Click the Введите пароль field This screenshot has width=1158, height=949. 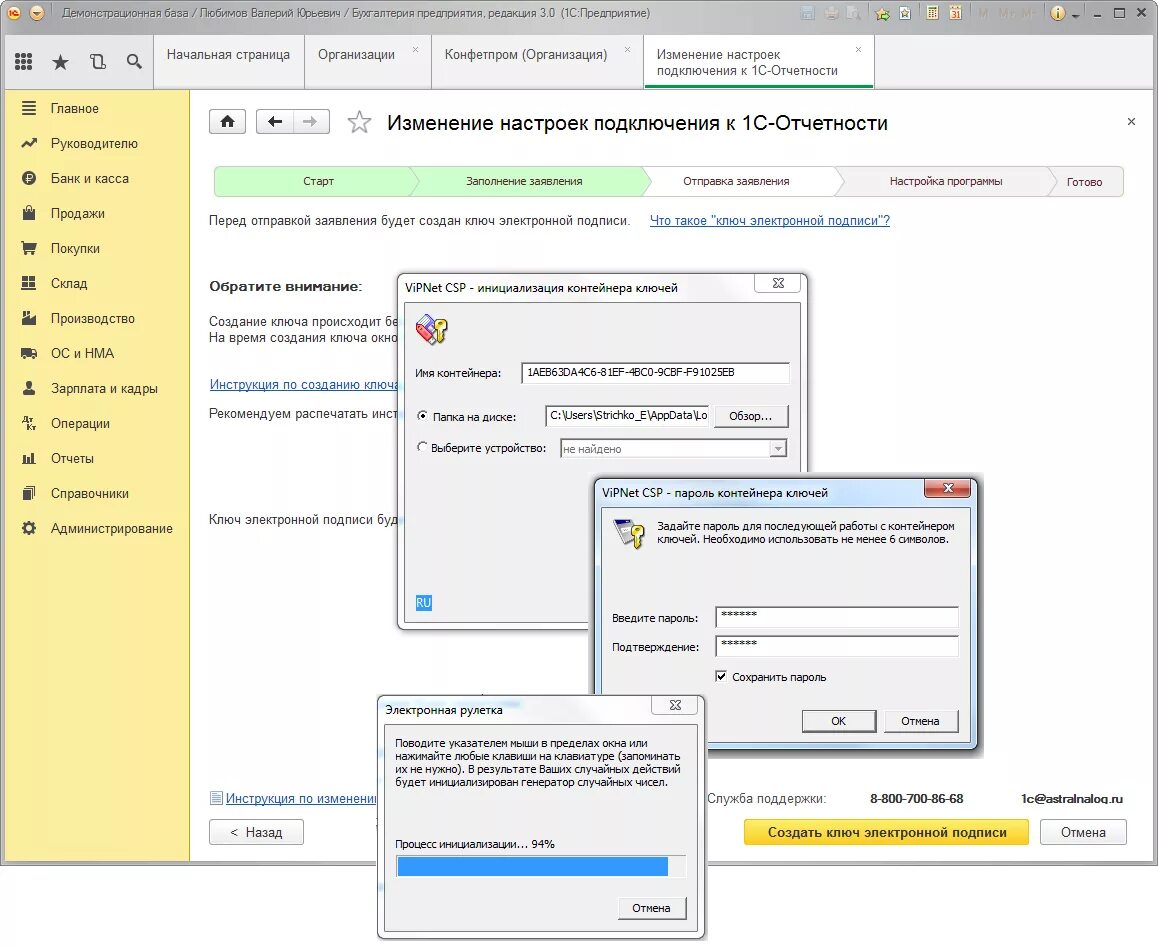pos(837,617)
